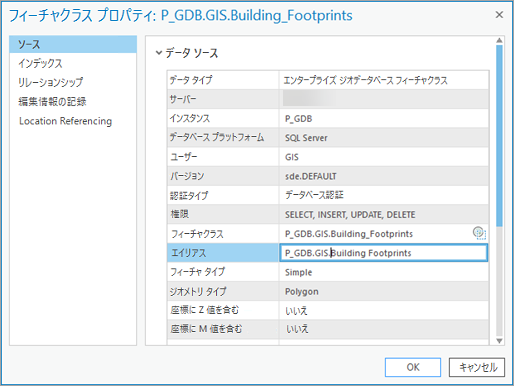Screen dimensions: 514x386
Task: Click the P_GDB.GIS.Building_Footprints feature class value
Action: [349, 234]
